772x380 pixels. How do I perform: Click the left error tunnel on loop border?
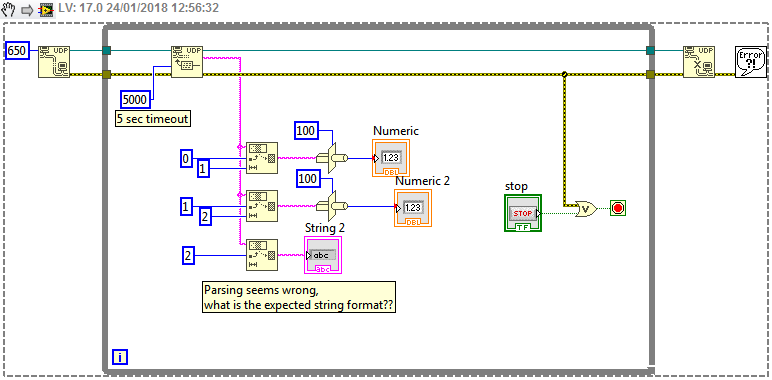coord(106,74)
